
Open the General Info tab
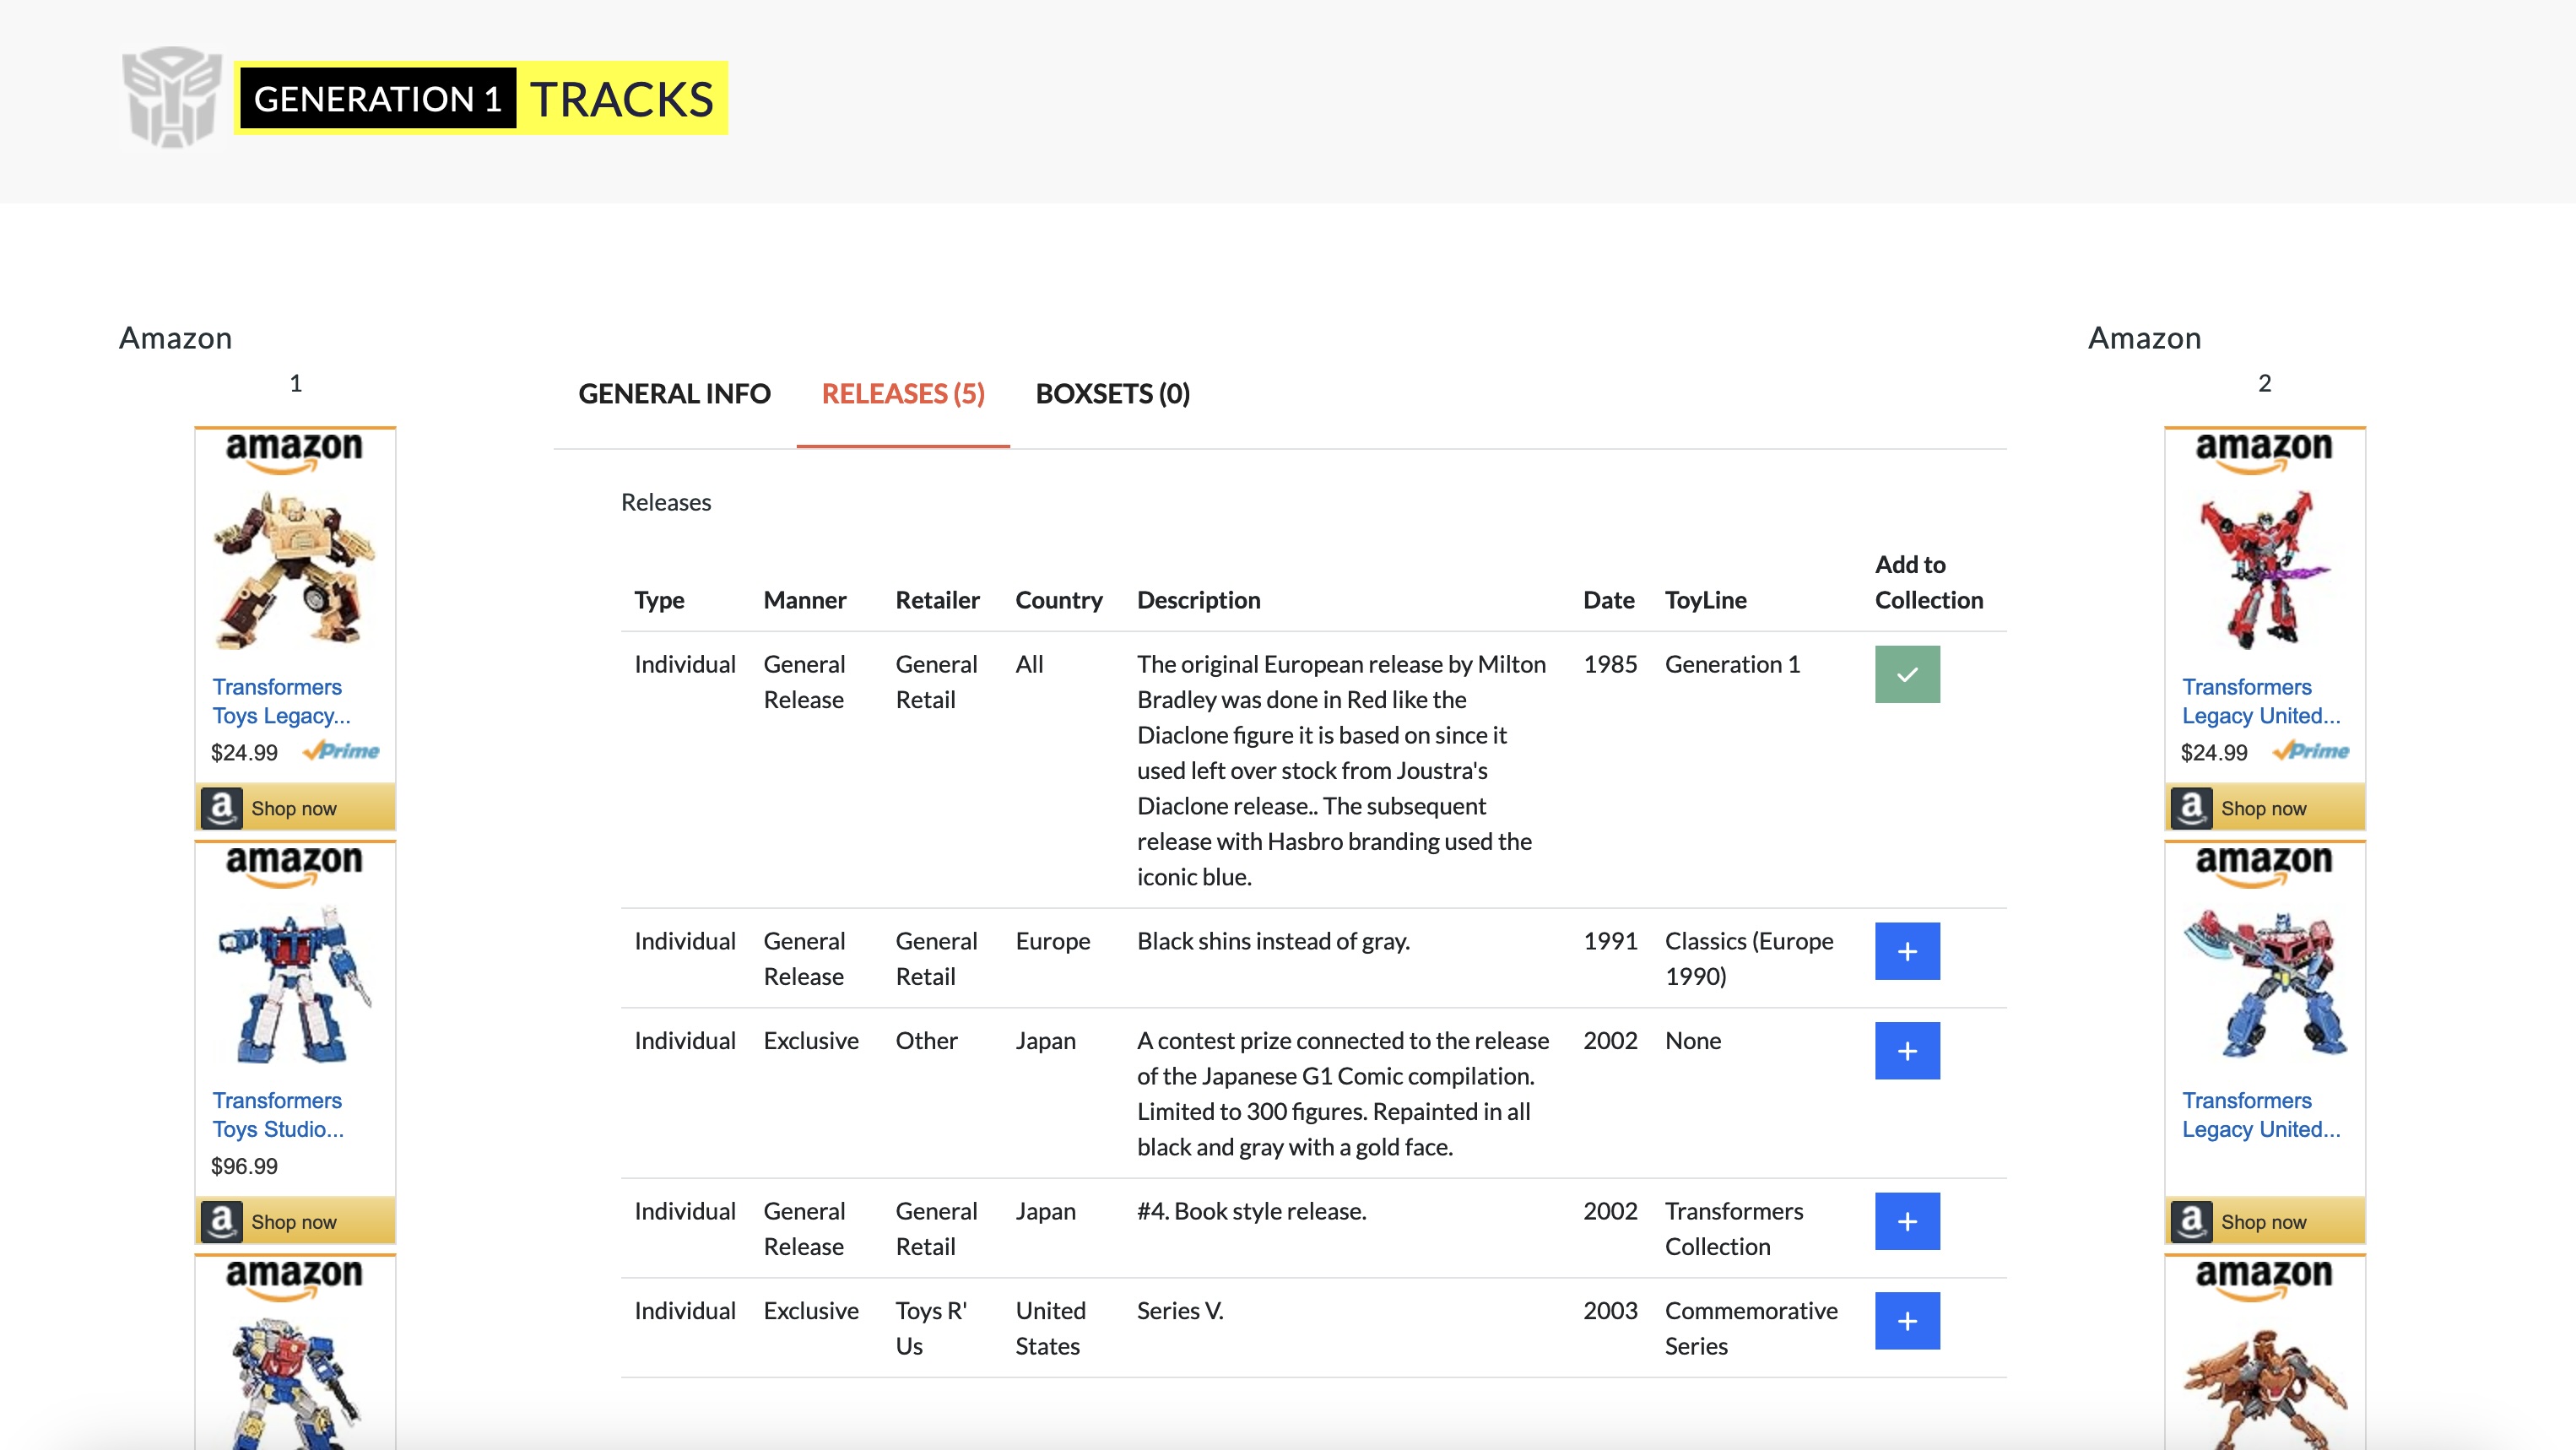click(674, 394)
